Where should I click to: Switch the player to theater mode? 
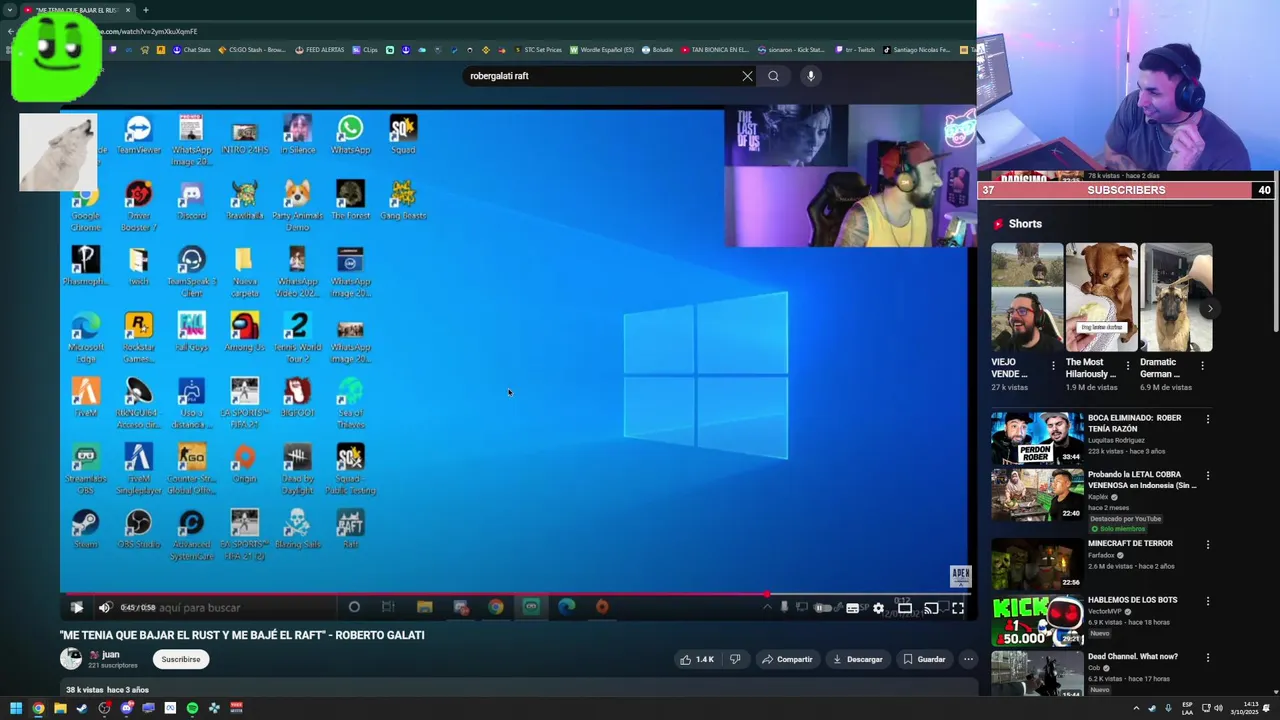click(905, 608)
